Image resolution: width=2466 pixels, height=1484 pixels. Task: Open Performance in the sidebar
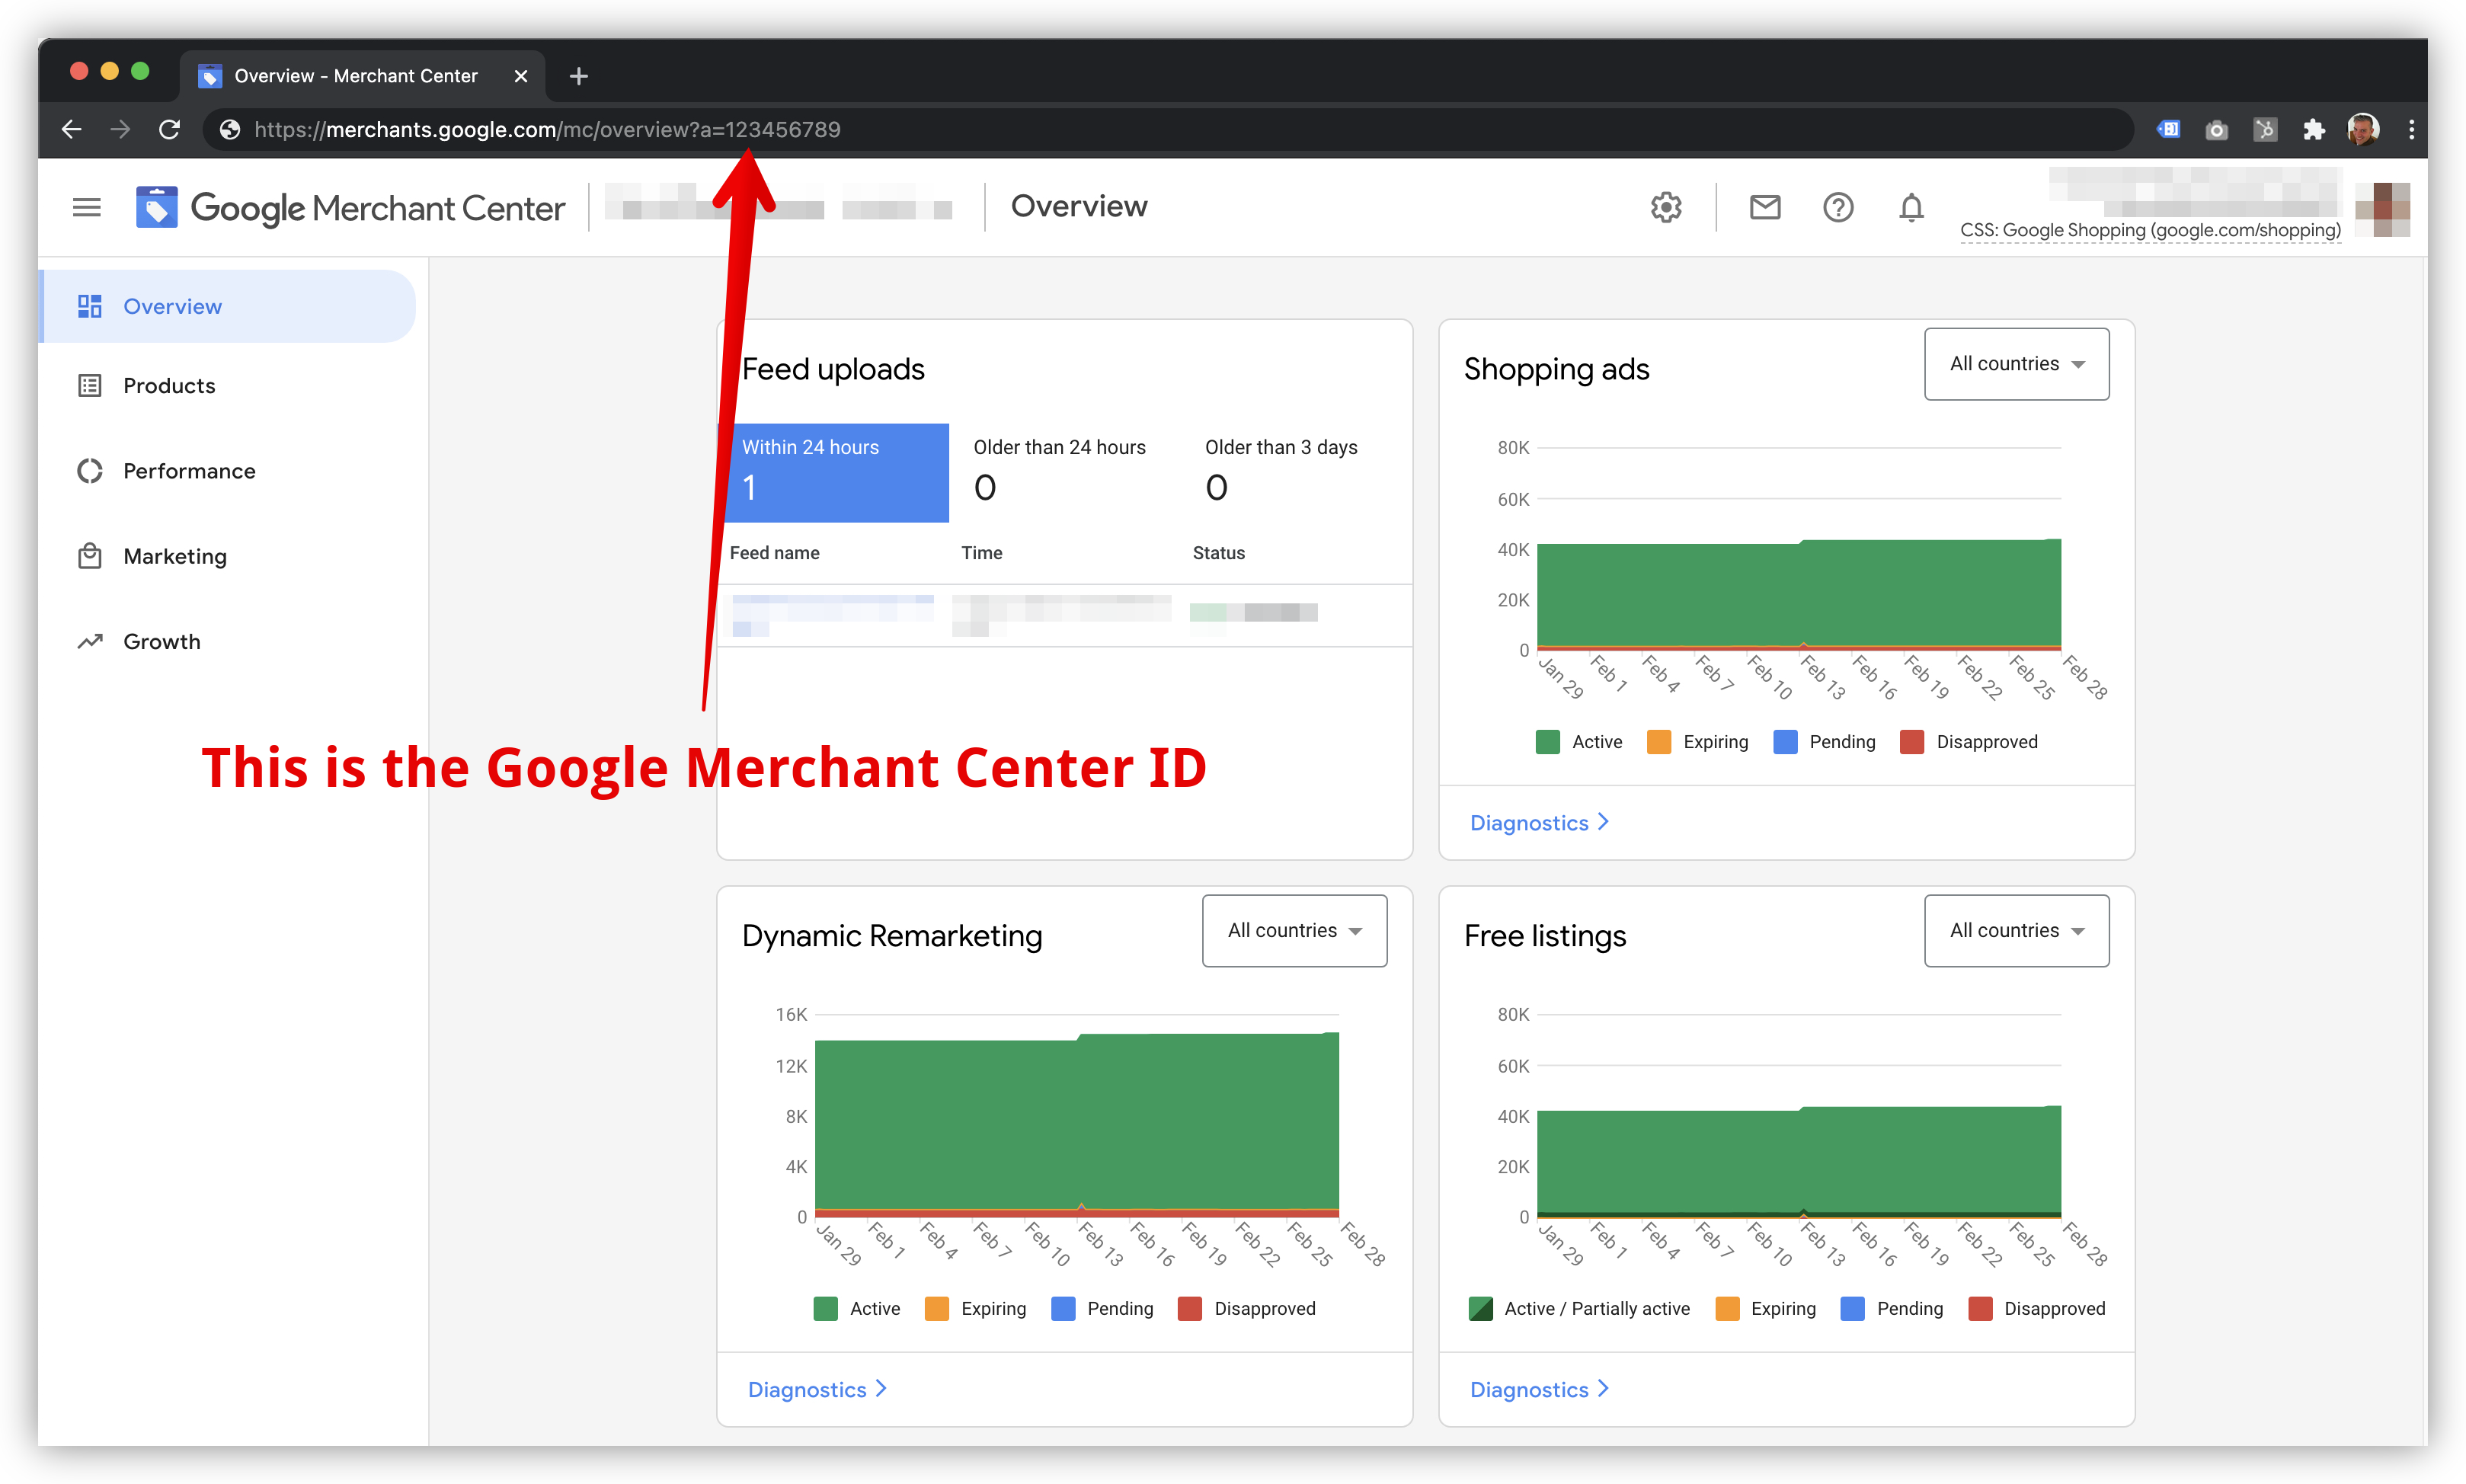(228, 470)
